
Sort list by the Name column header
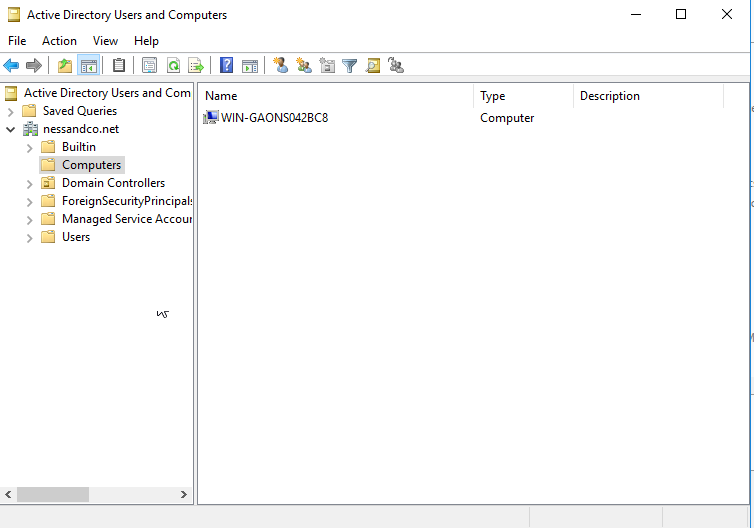coord(336,96)
